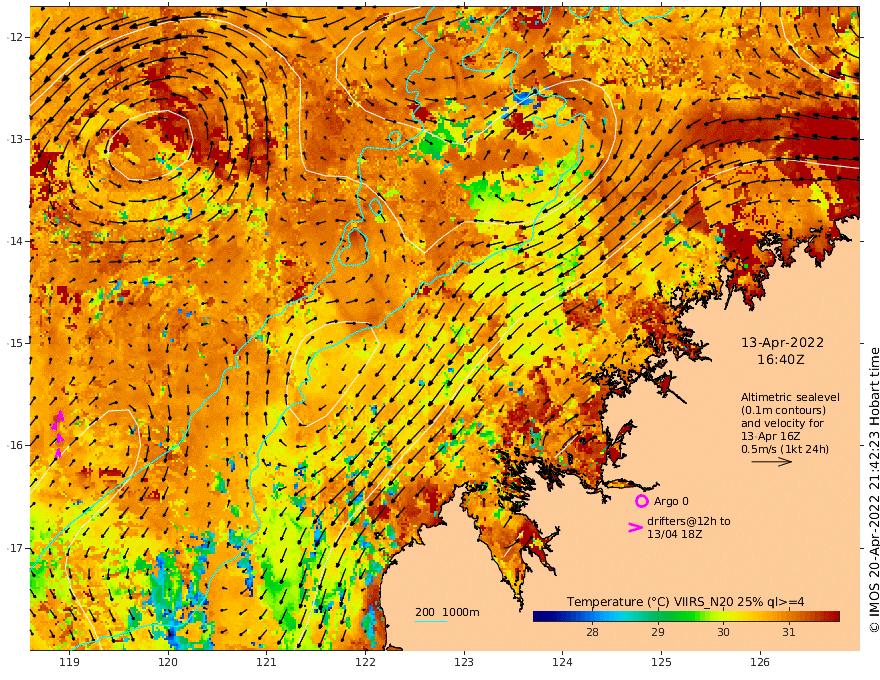Click longitude axis label 121
Screen dimensions: 880x680
coord(267,662)
